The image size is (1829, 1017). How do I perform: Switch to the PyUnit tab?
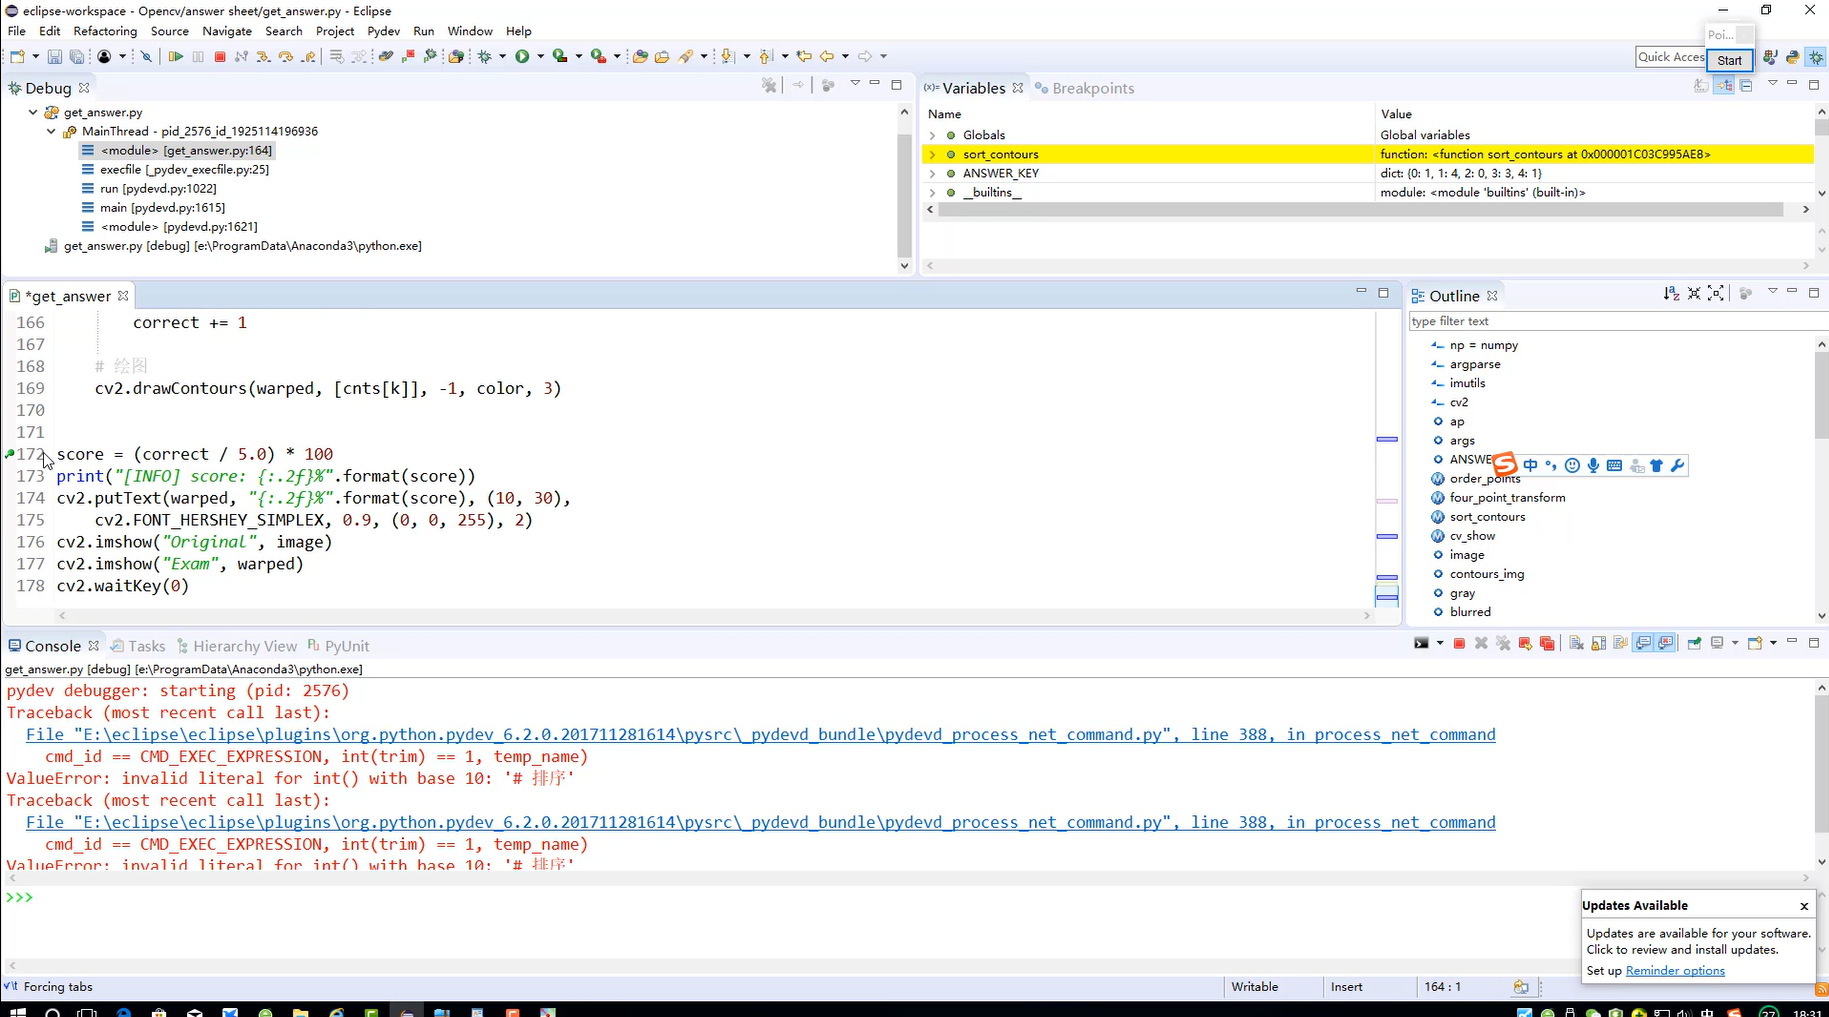[x=339, y=646]
